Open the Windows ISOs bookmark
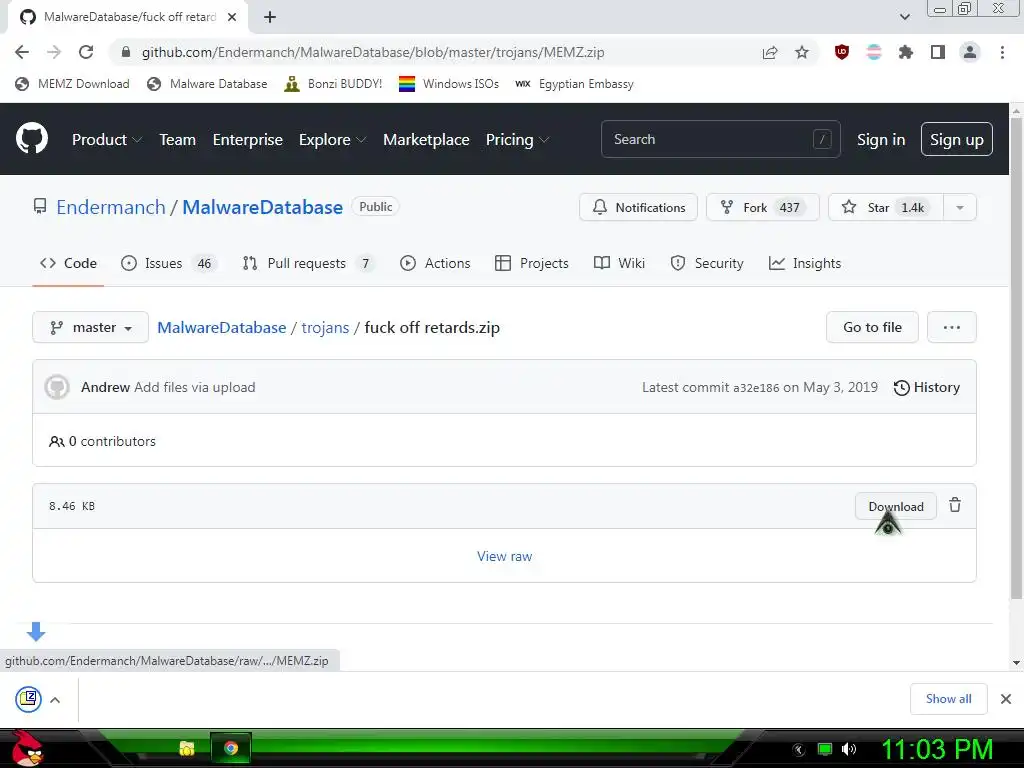Image resolution: width=1024 pixels, height=768 pixels. tap(449, 84)
